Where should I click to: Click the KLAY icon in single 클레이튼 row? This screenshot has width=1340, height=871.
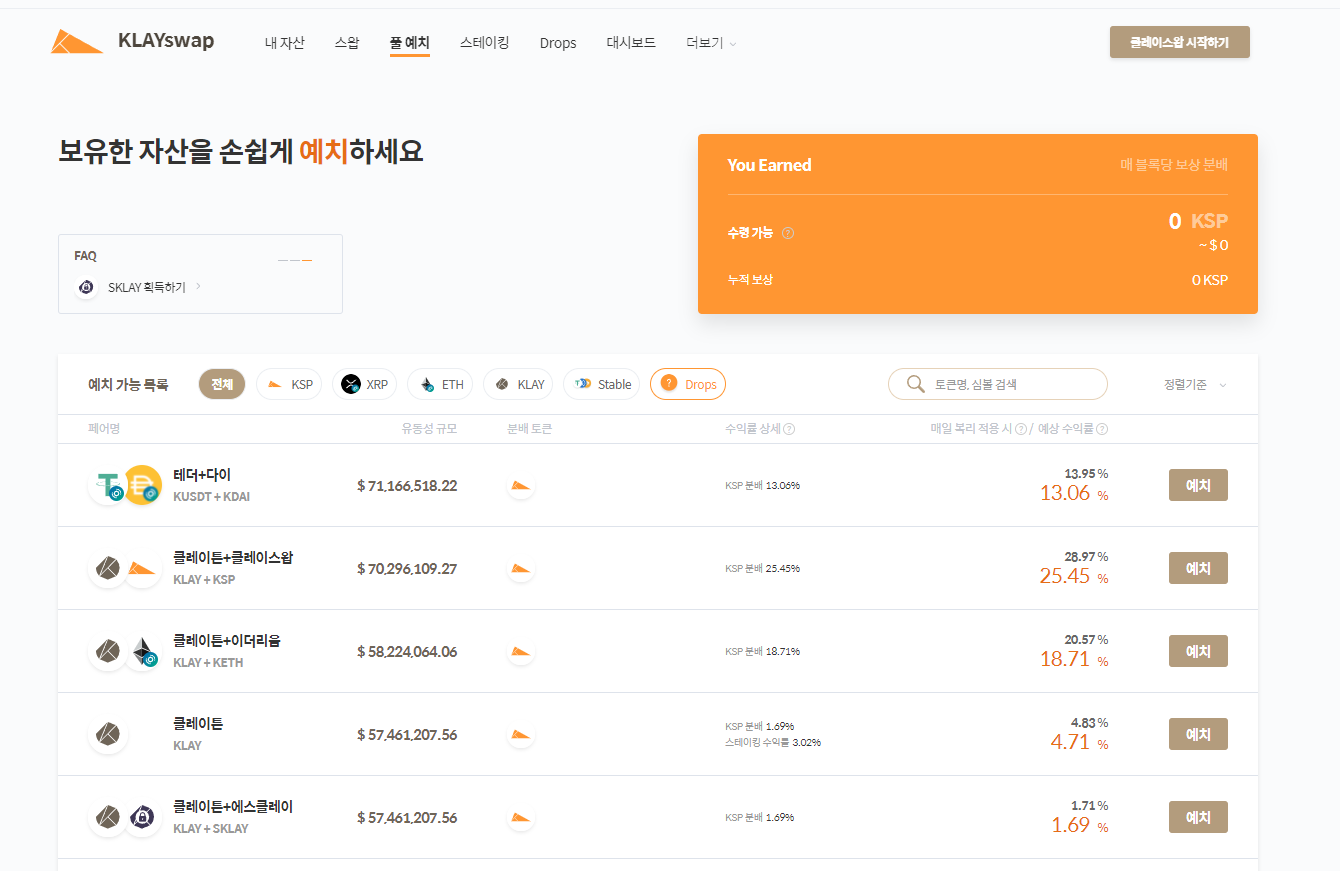coord(108,735)
